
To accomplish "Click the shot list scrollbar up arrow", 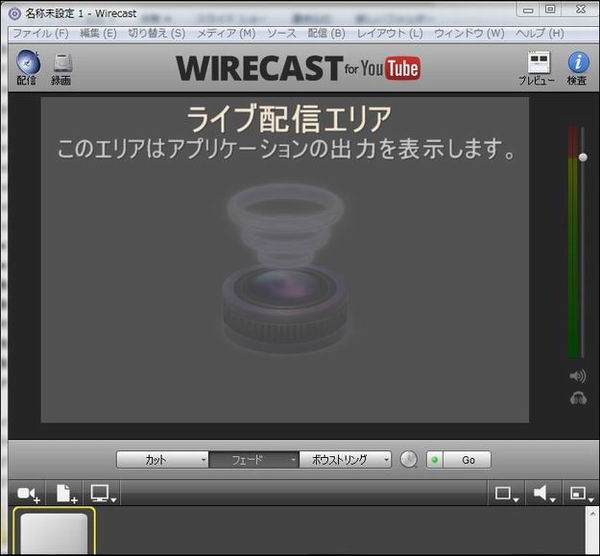I will coord(592,514).
